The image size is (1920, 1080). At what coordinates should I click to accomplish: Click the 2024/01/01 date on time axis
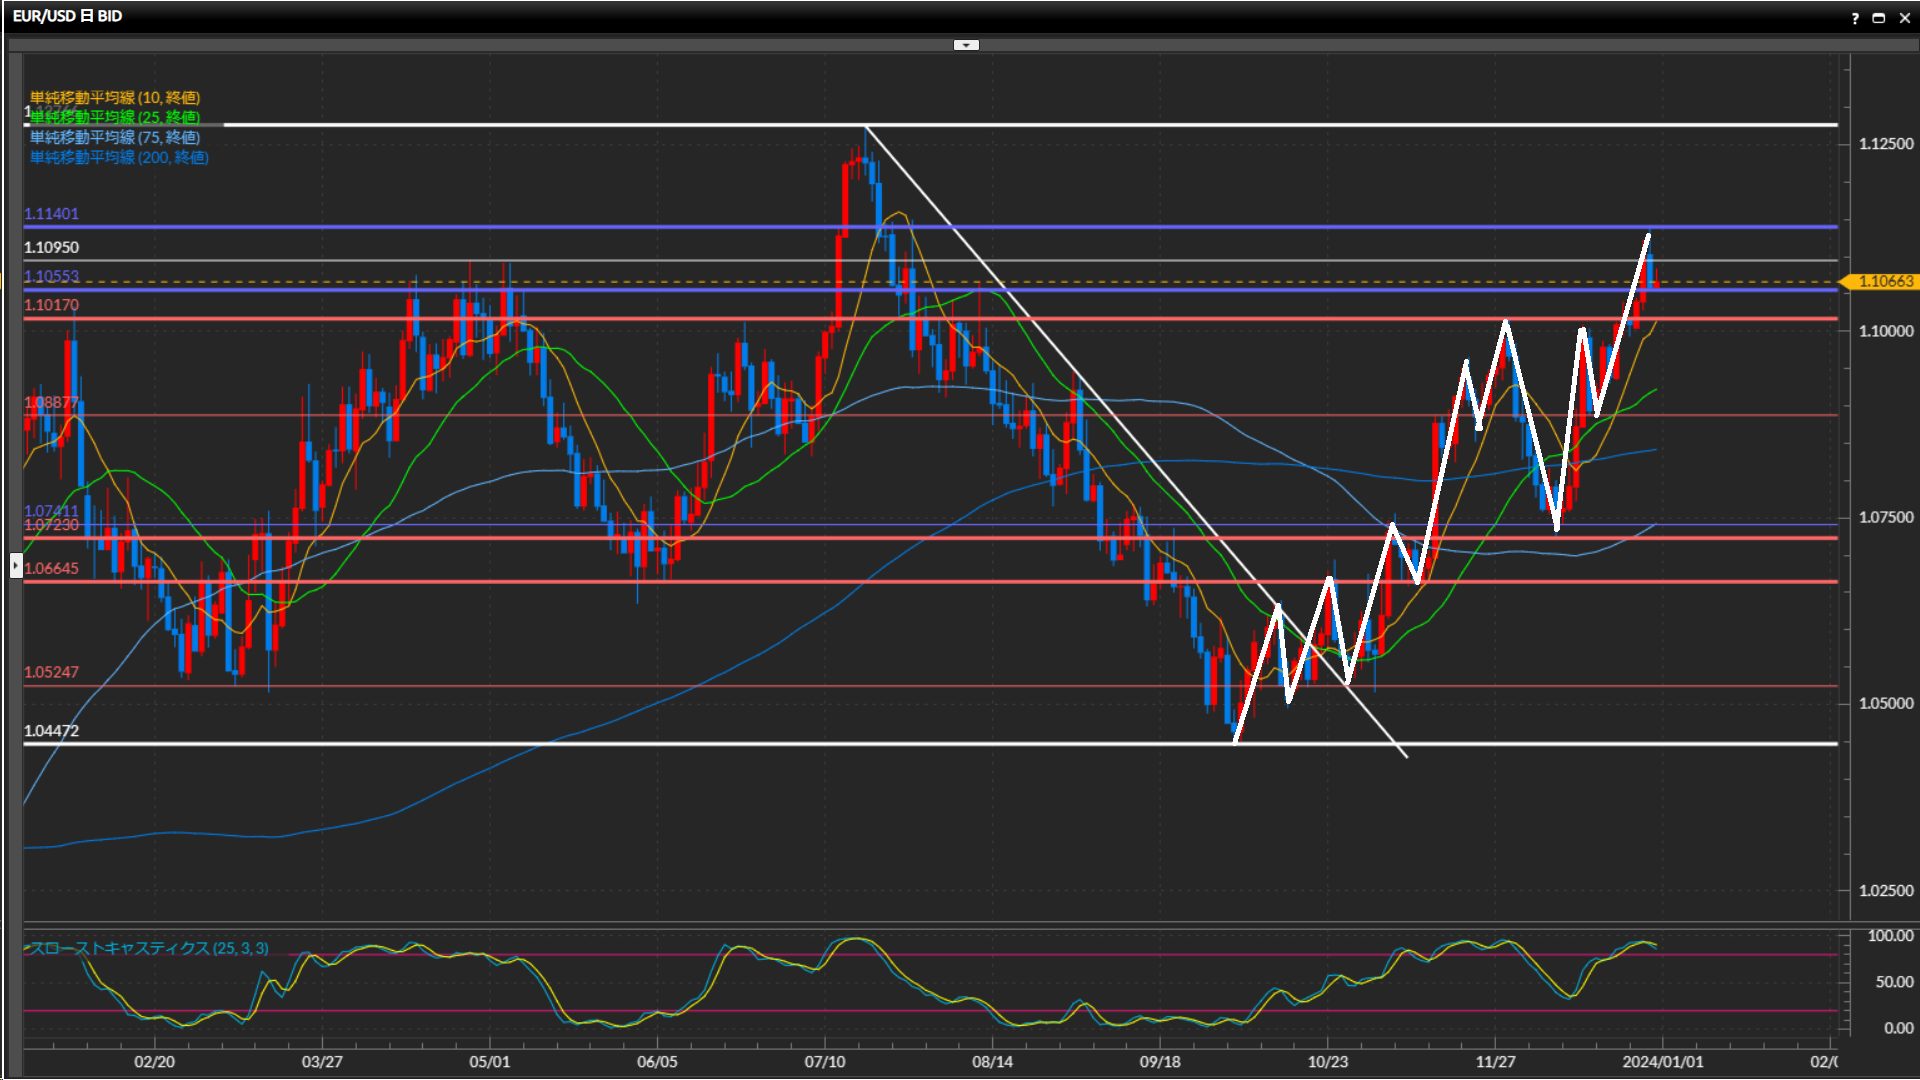1662,1062
